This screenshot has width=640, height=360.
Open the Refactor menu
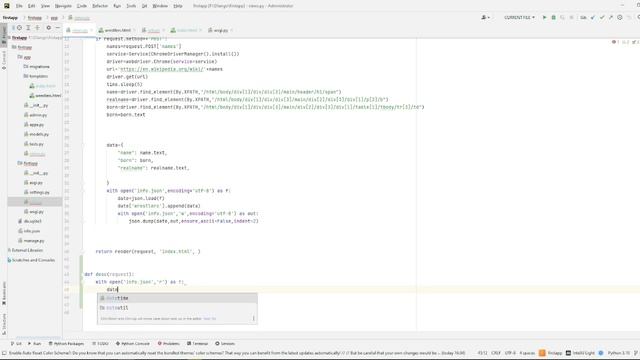click(100, 6)
